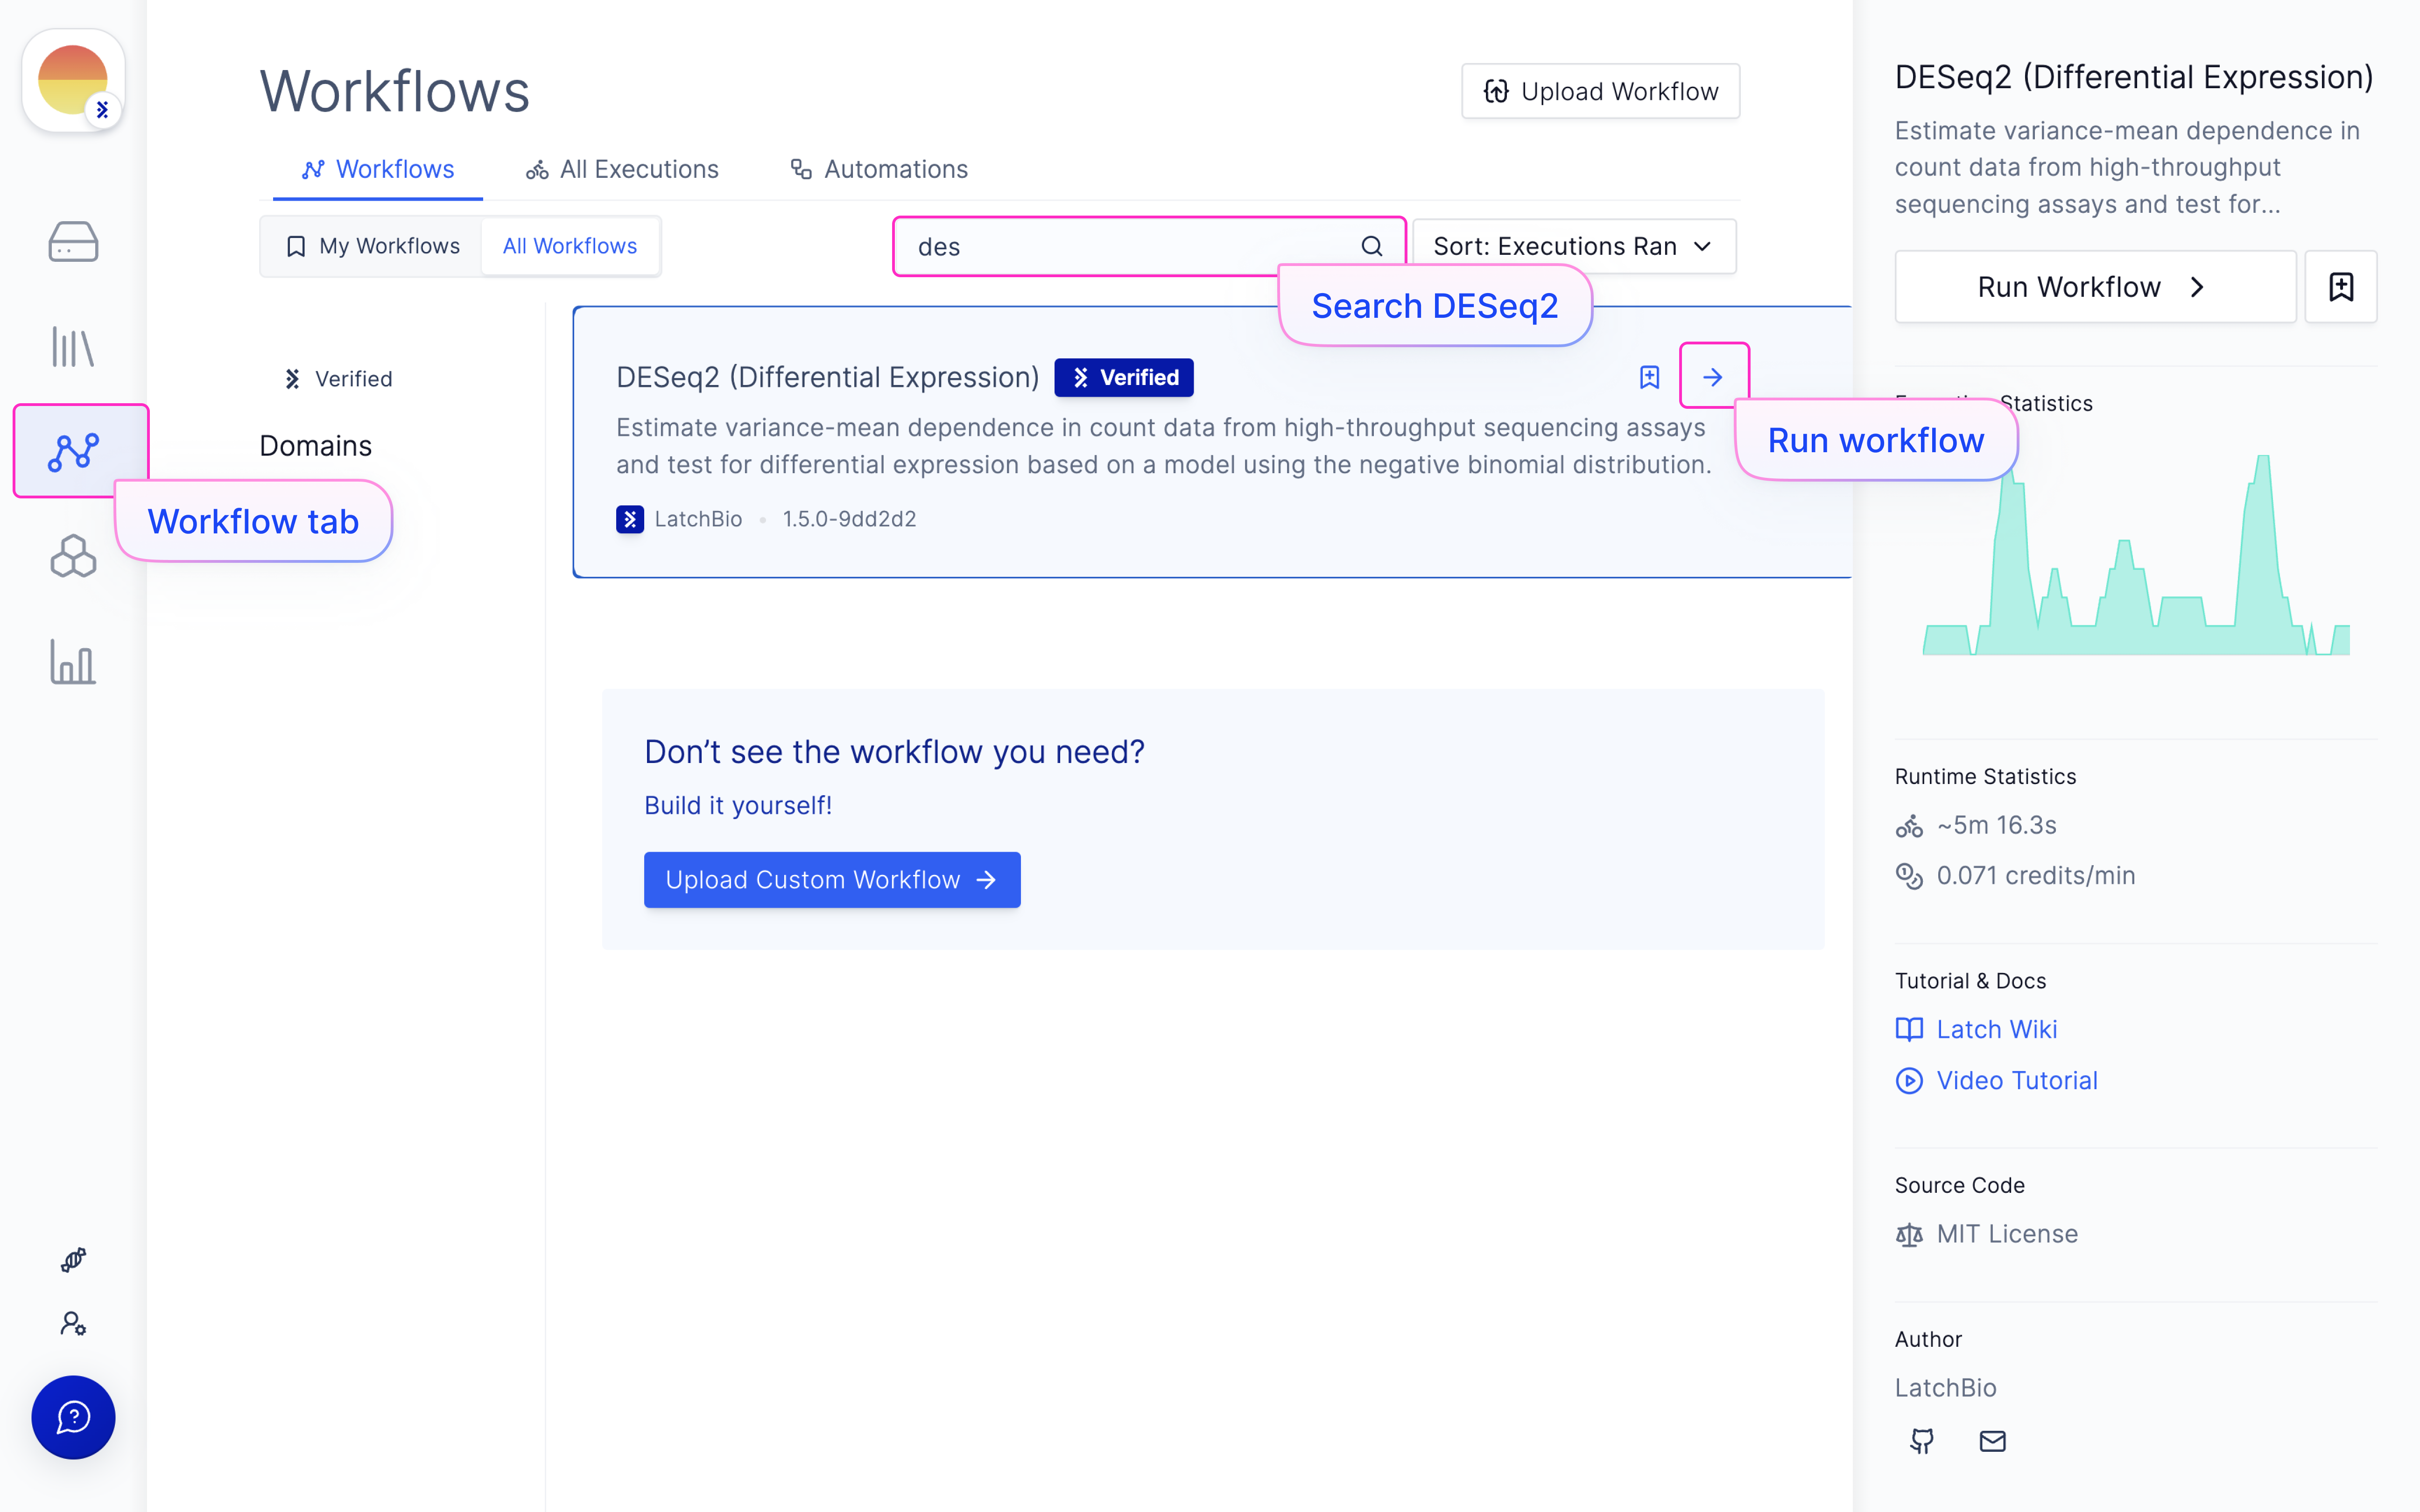
Task: Click the DNA helix sidebar icon
Action: click(73, 1259)
